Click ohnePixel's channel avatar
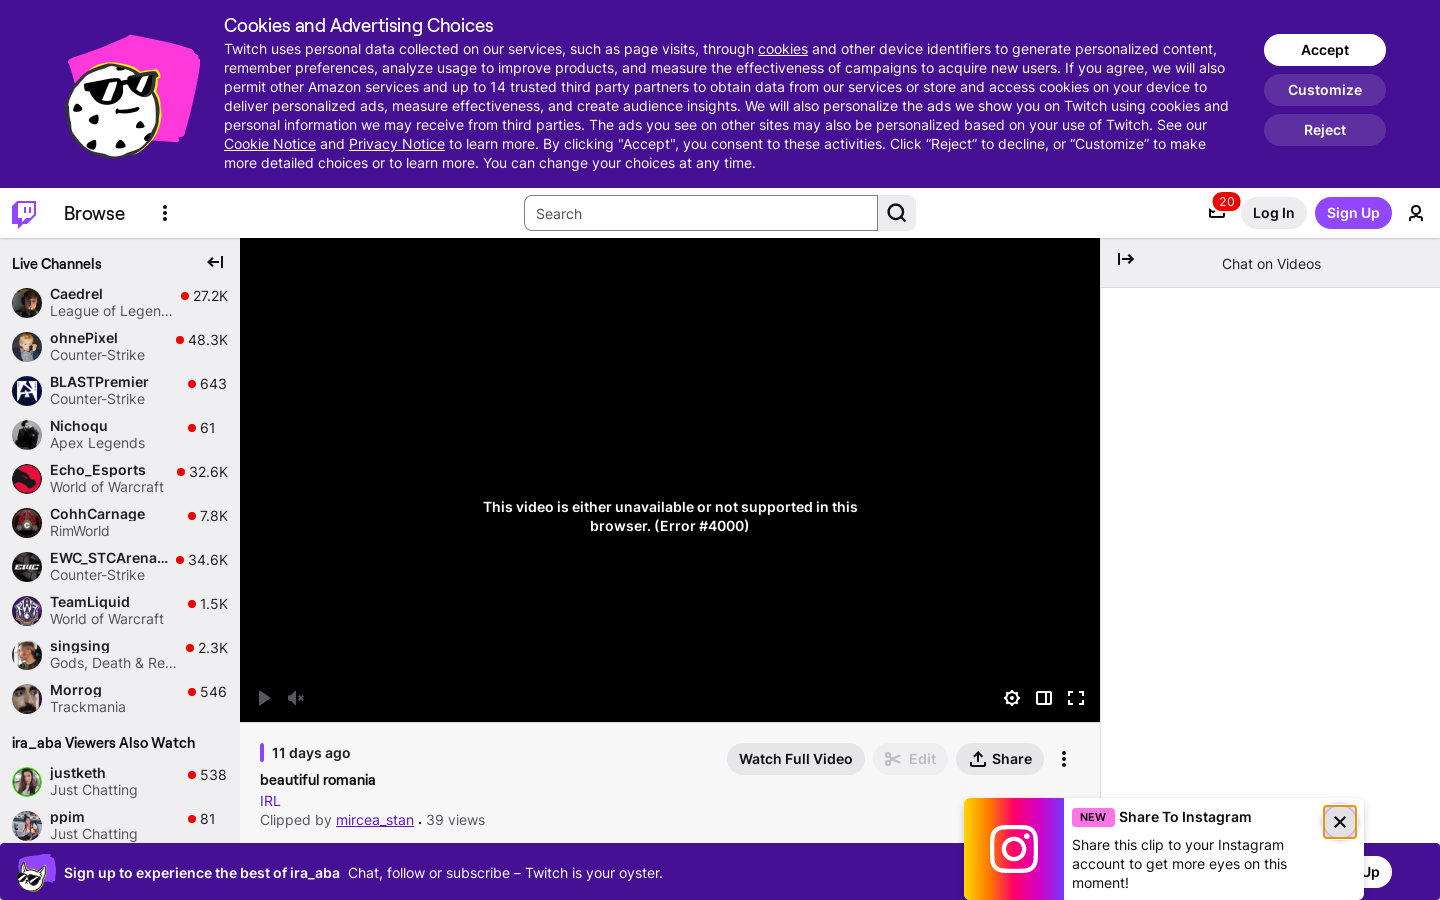This screenshot has height=900, width=1440. point(27,347)
